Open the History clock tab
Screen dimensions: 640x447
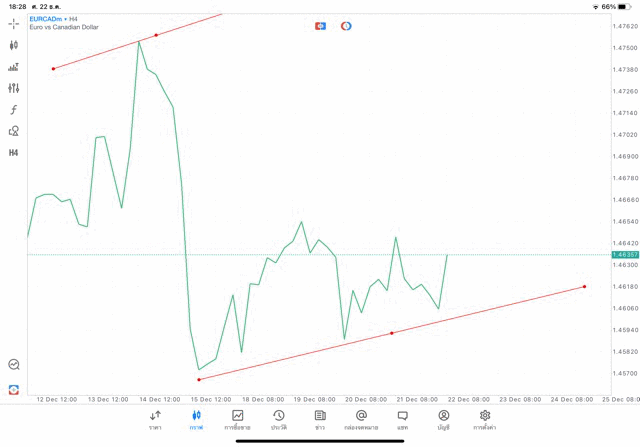(278, 419)
